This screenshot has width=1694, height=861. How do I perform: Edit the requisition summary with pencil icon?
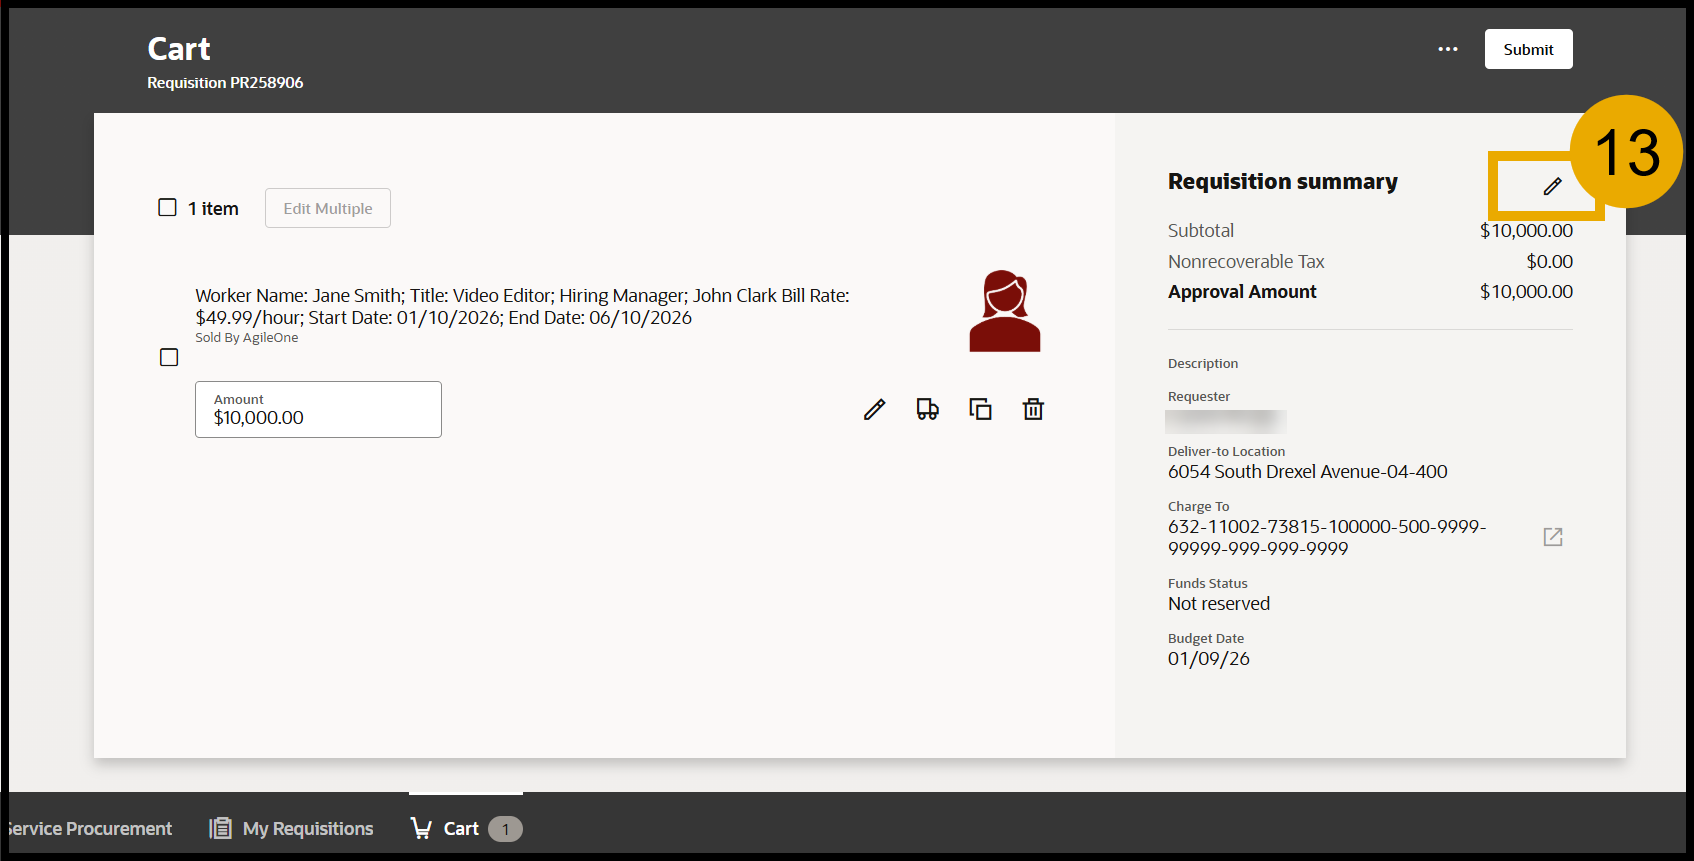[1552, 186]
